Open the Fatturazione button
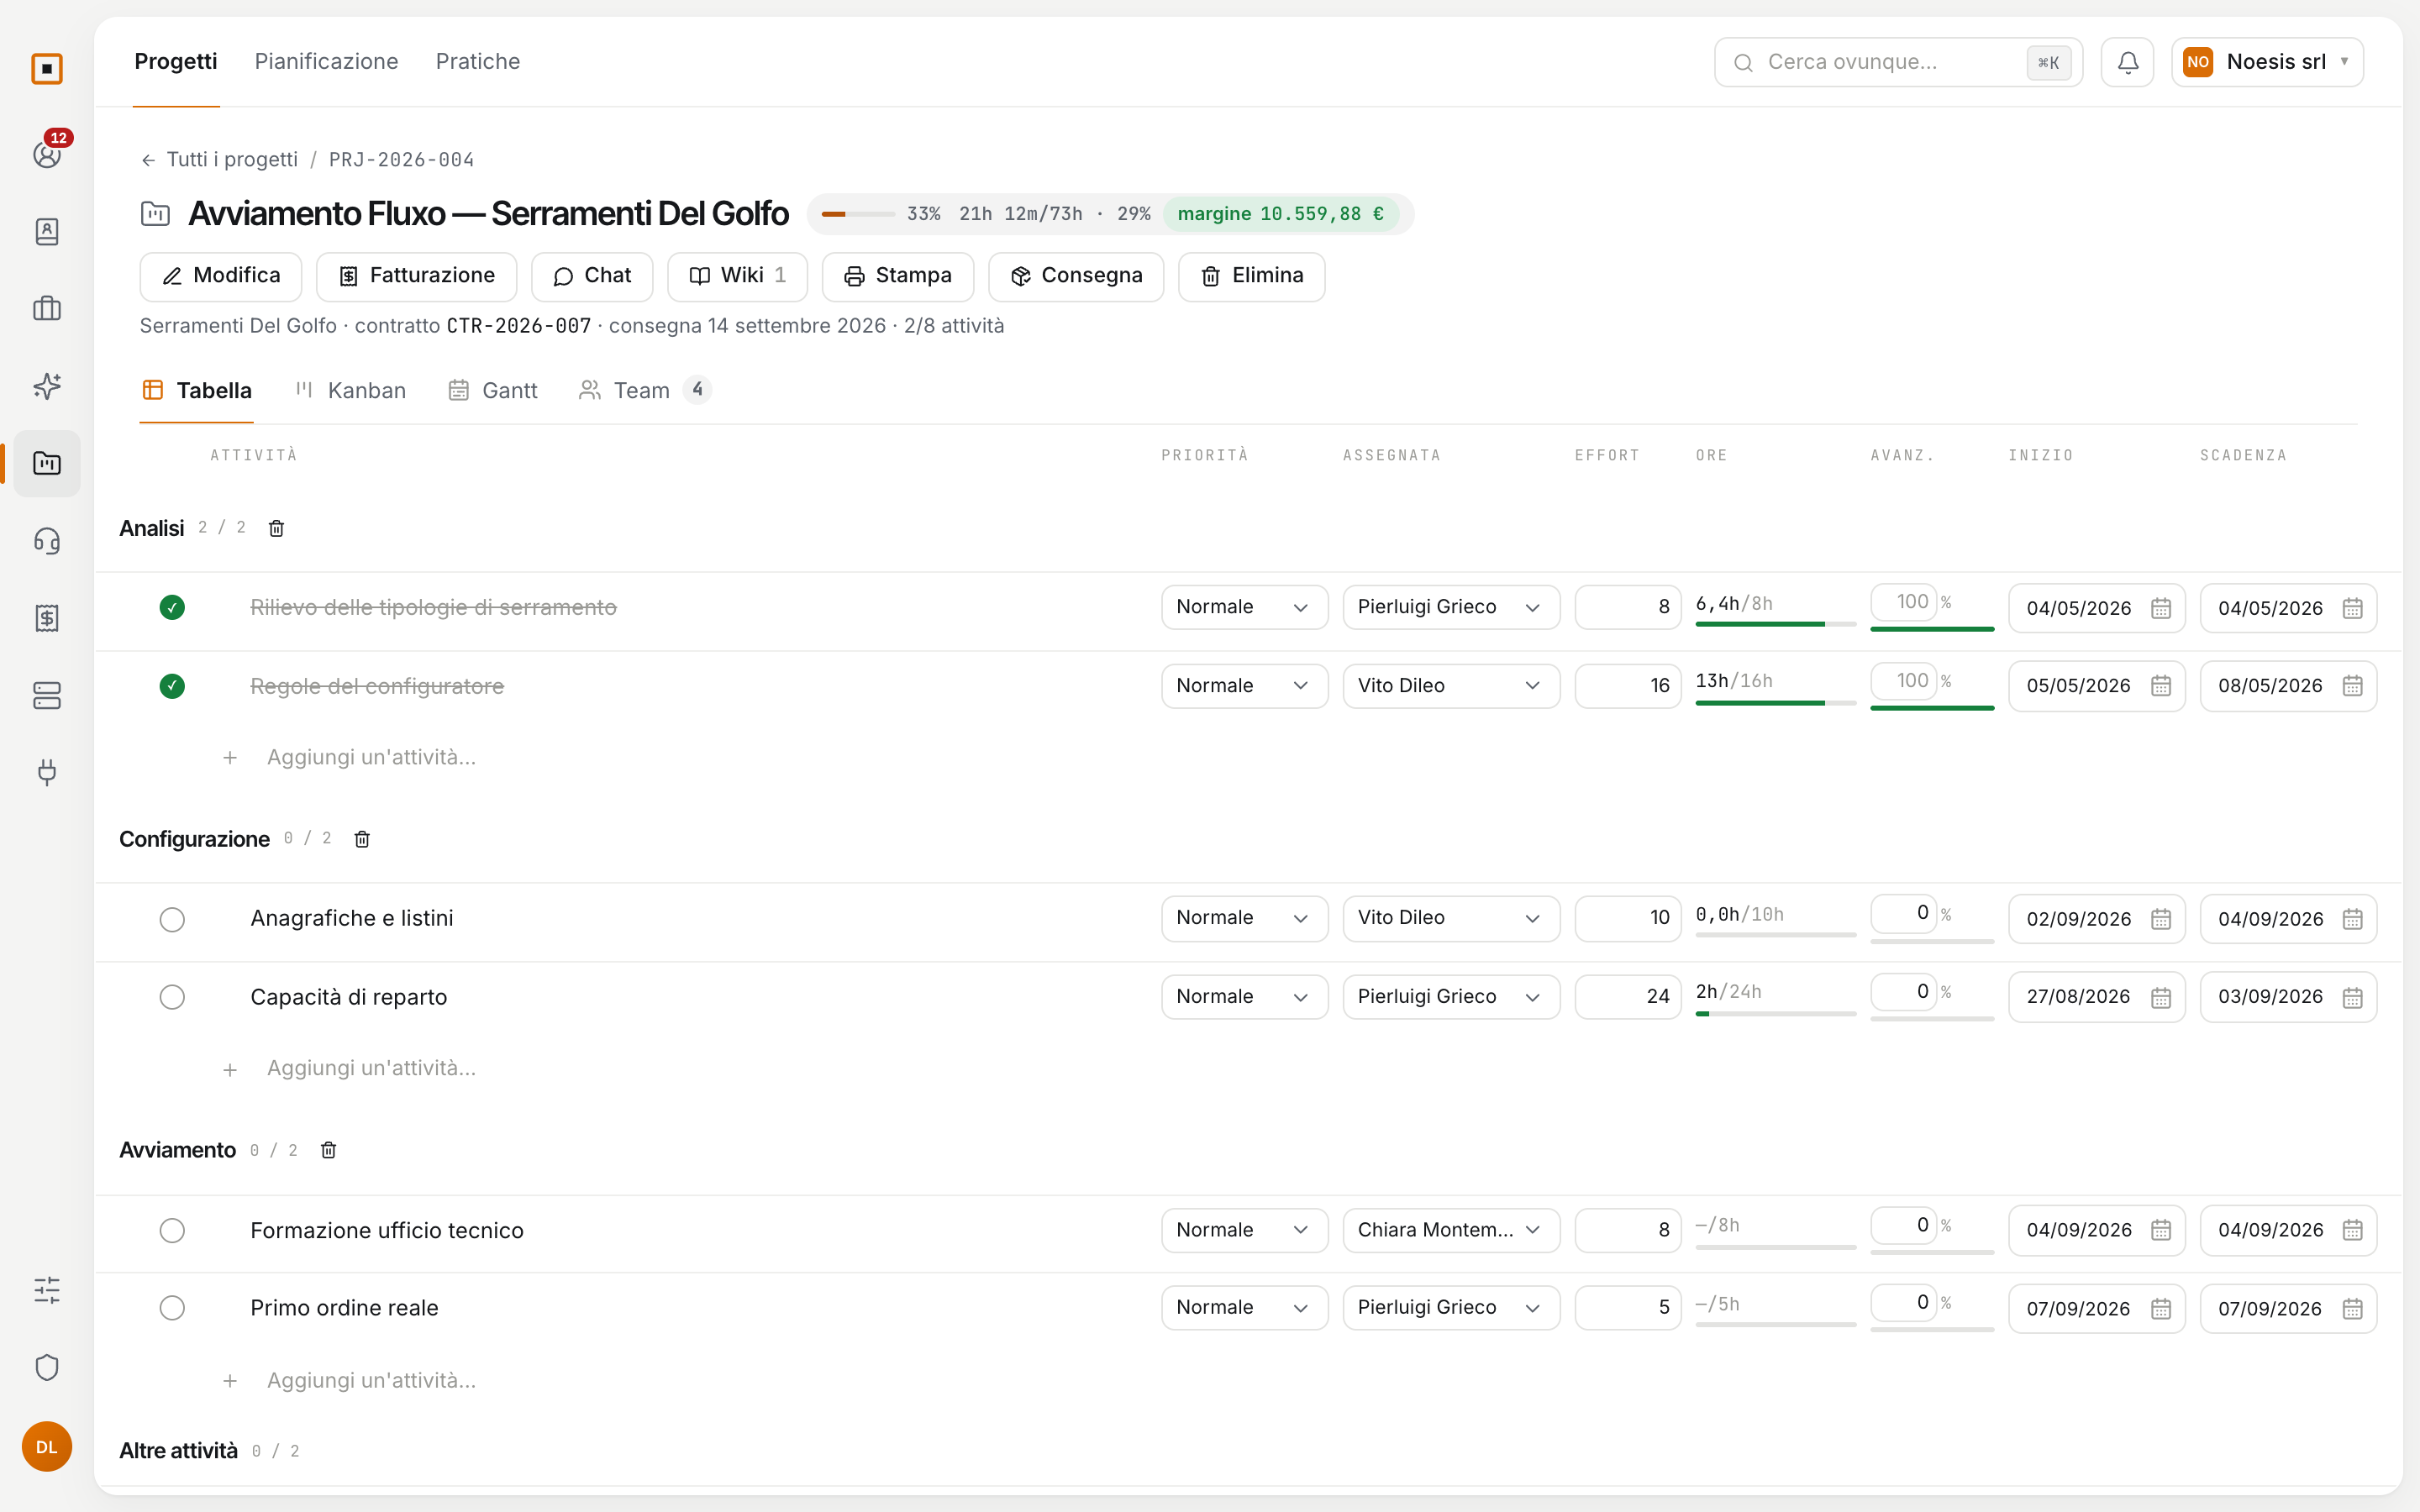The image size is (2420, 1512). click(416, 276)
